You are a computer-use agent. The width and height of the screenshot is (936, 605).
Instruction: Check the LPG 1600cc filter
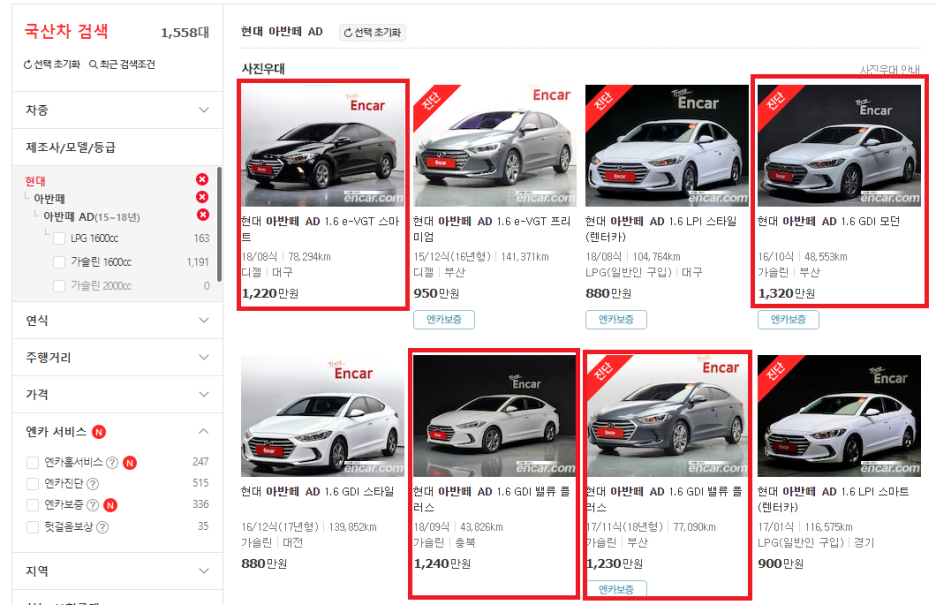59,239
